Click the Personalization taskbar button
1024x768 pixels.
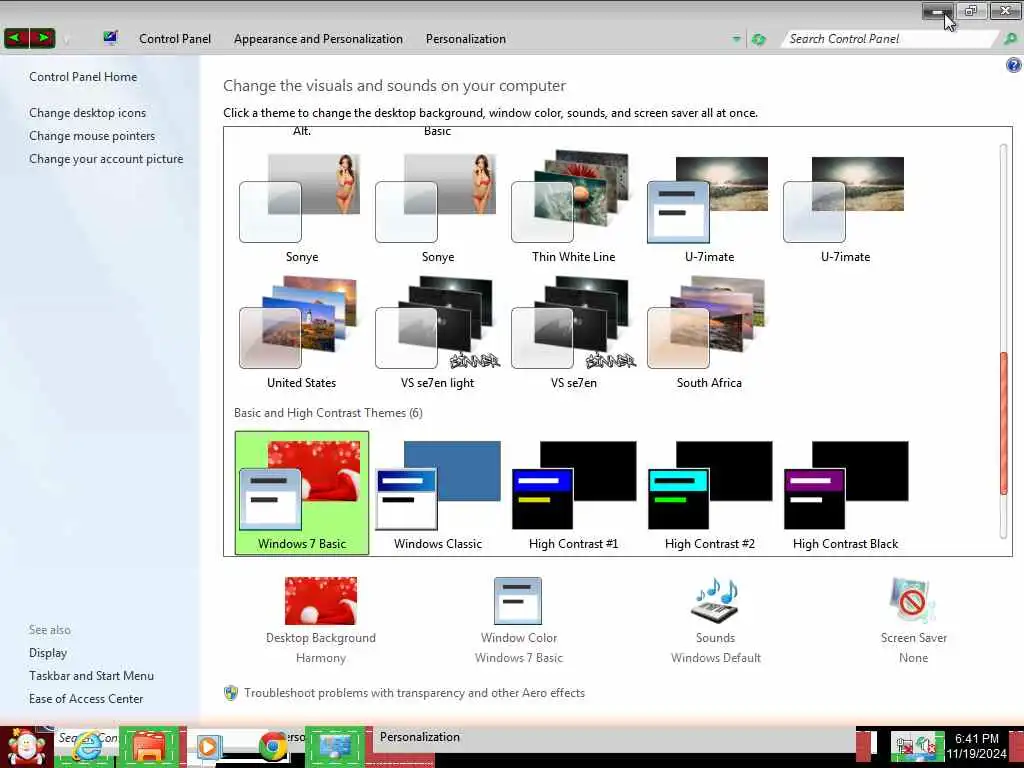(x=419, y=737)
